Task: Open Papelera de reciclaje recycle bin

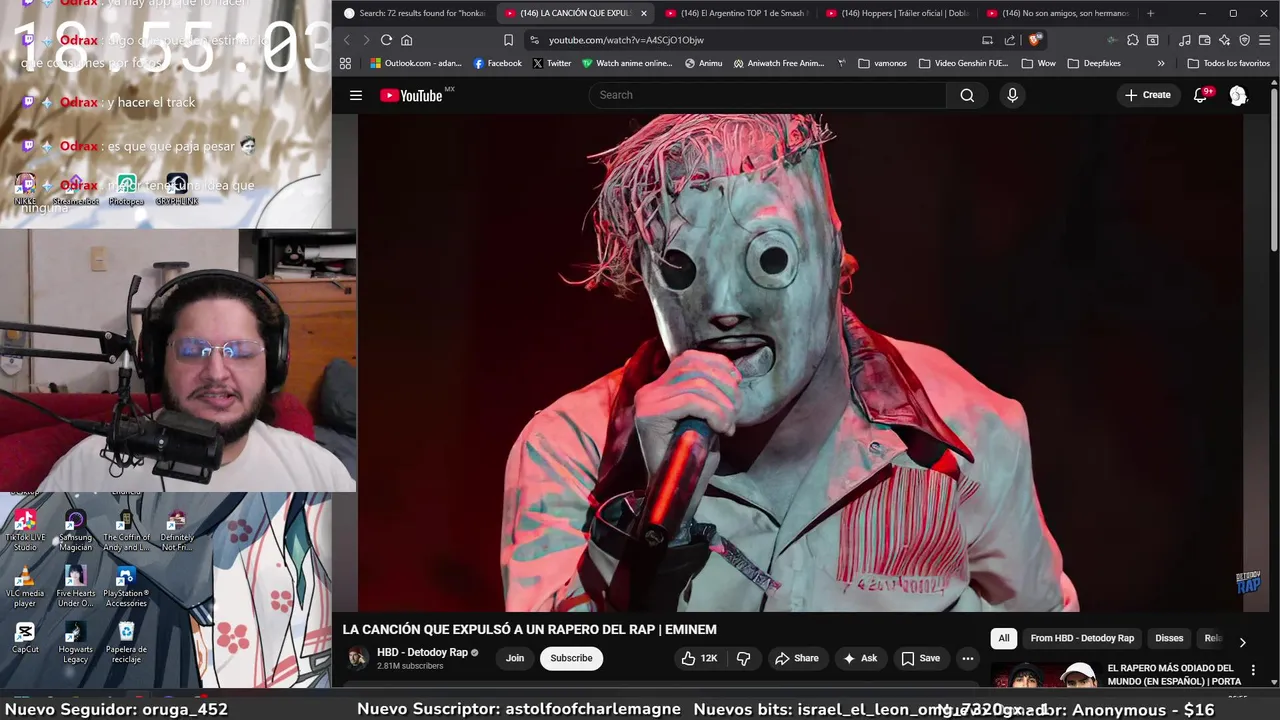Action: coord(126,642)
